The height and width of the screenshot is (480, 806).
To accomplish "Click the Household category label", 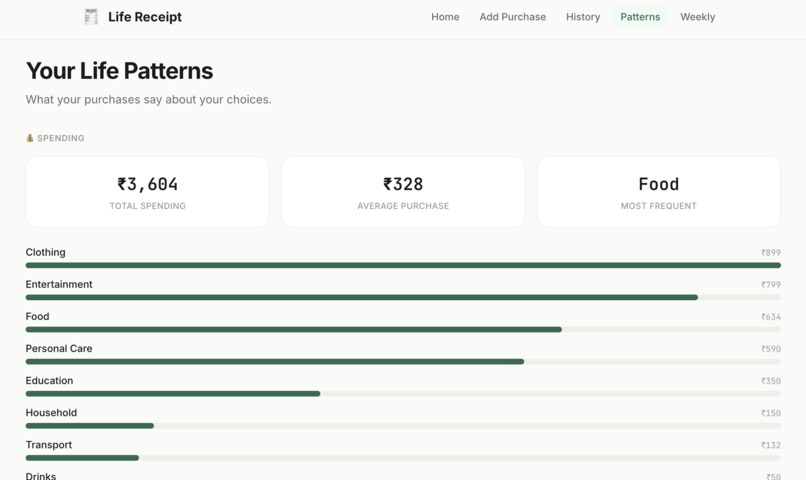I will click(51, 413).
